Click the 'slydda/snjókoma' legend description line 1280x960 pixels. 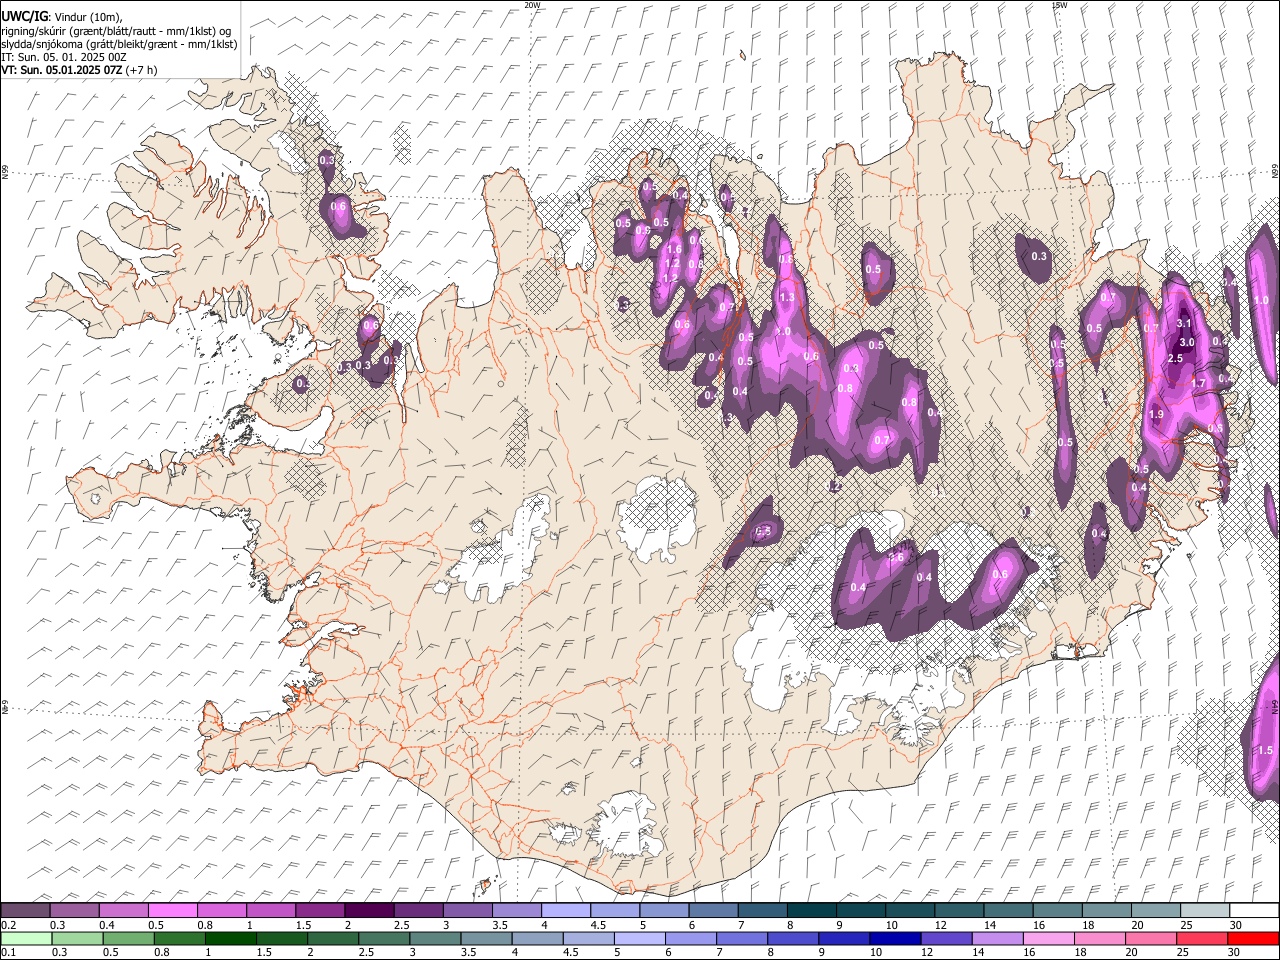pos(119,44)
